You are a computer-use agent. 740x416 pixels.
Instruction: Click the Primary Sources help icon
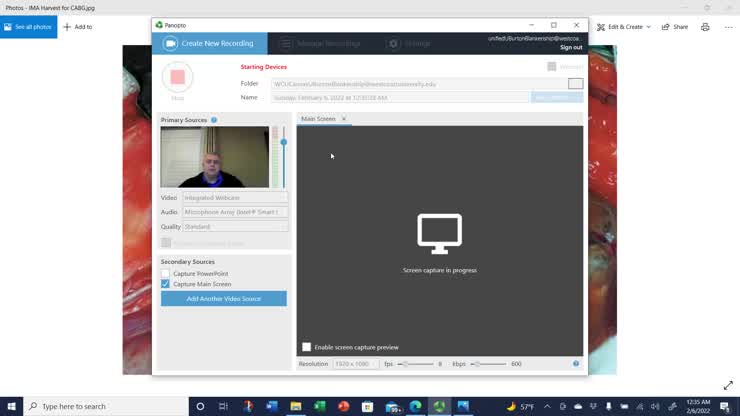[214, 120]
